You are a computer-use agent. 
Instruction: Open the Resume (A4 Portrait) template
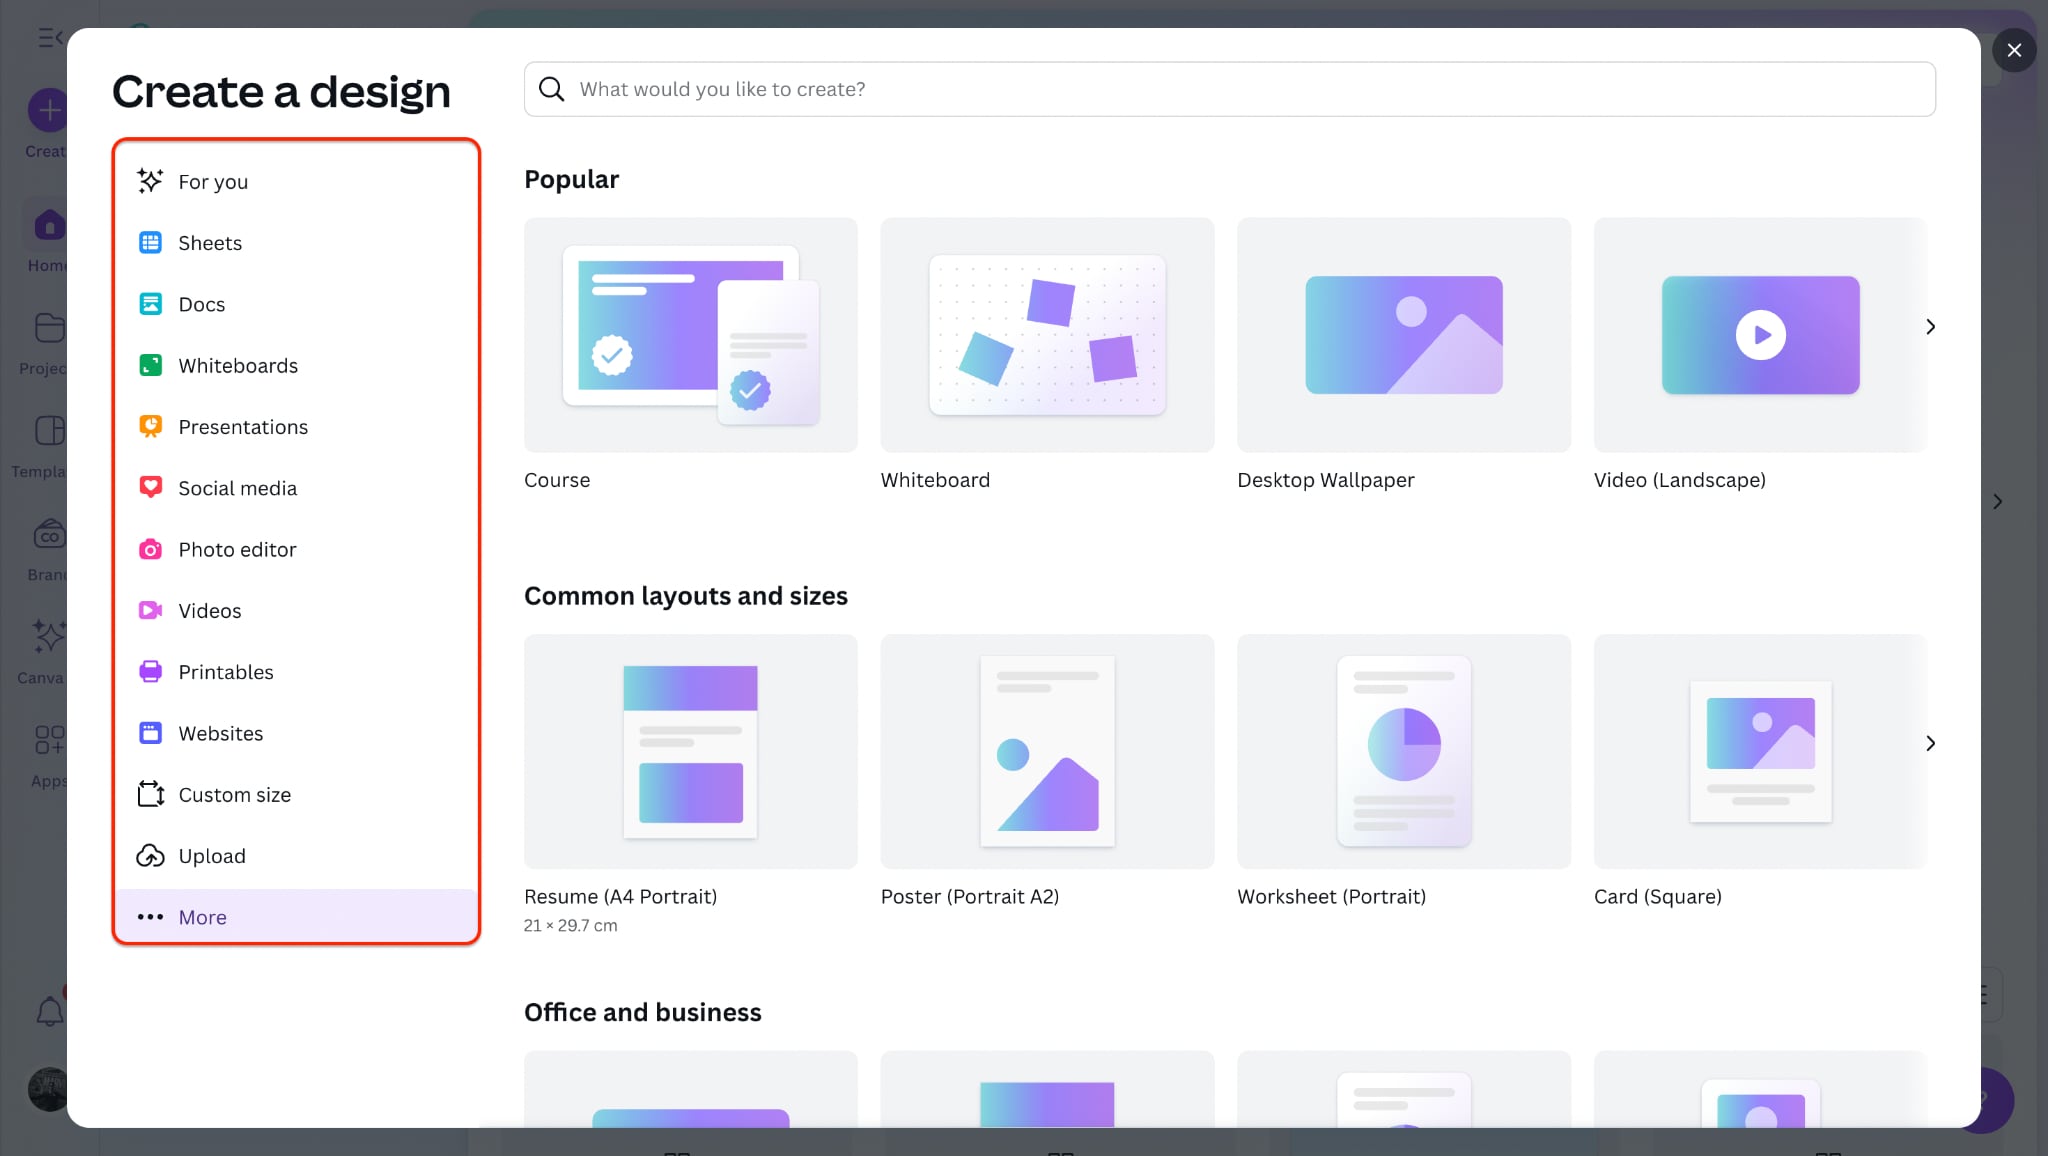coord(690,751)
